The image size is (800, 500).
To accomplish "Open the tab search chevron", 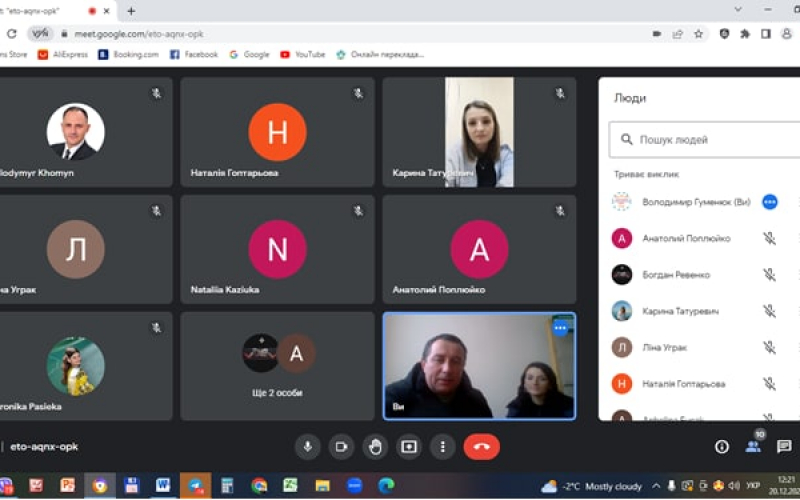I will click(738, 9).
